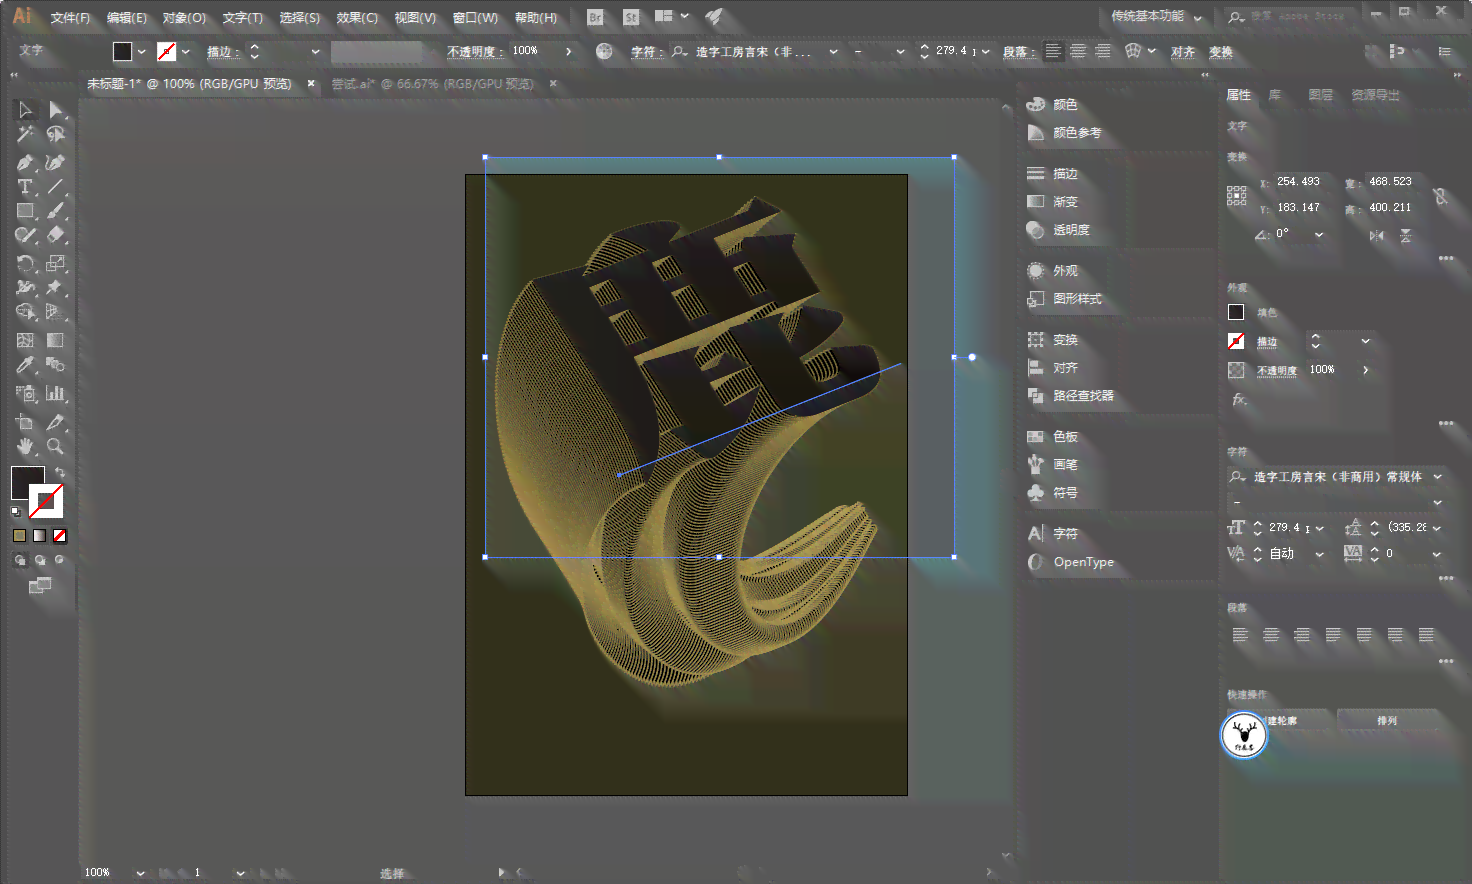
Task: Expand font family dropdown in Properties panel
Action: pyautogui.click(x=1438, y=477)
